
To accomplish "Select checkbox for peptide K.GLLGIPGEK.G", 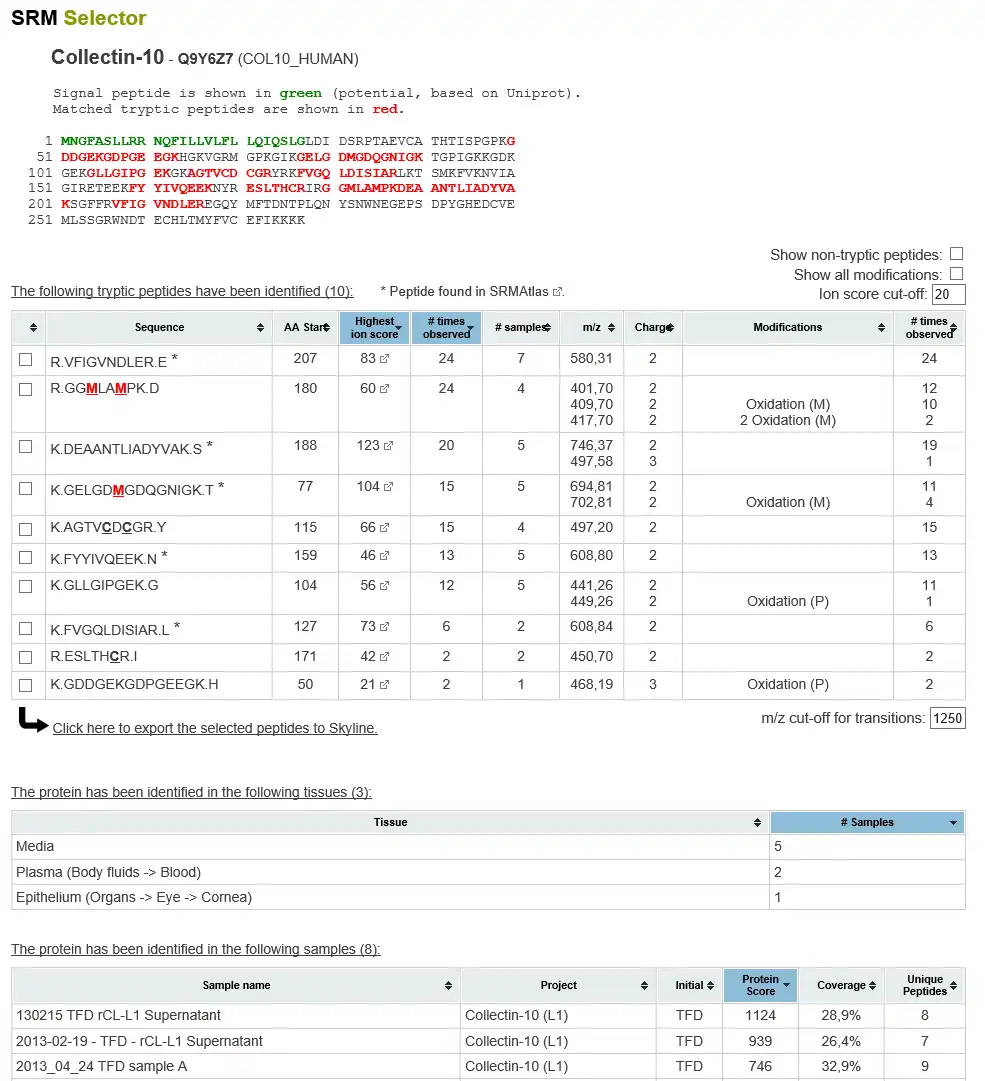I will 26,586.
